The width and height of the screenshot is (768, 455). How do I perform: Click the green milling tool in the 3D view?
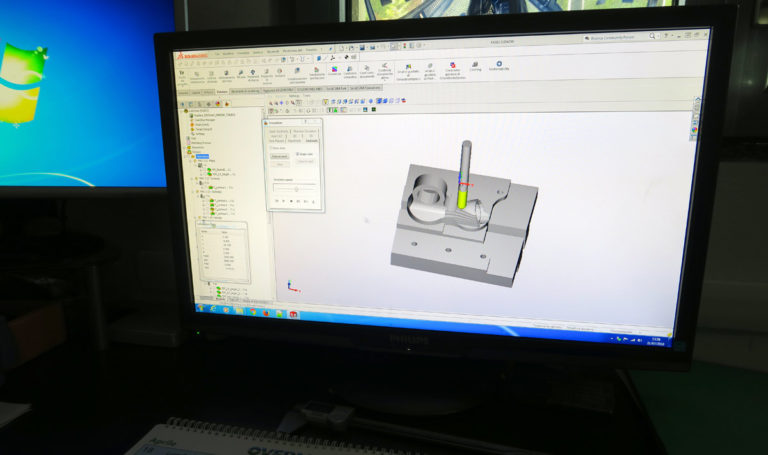point(463,195)
